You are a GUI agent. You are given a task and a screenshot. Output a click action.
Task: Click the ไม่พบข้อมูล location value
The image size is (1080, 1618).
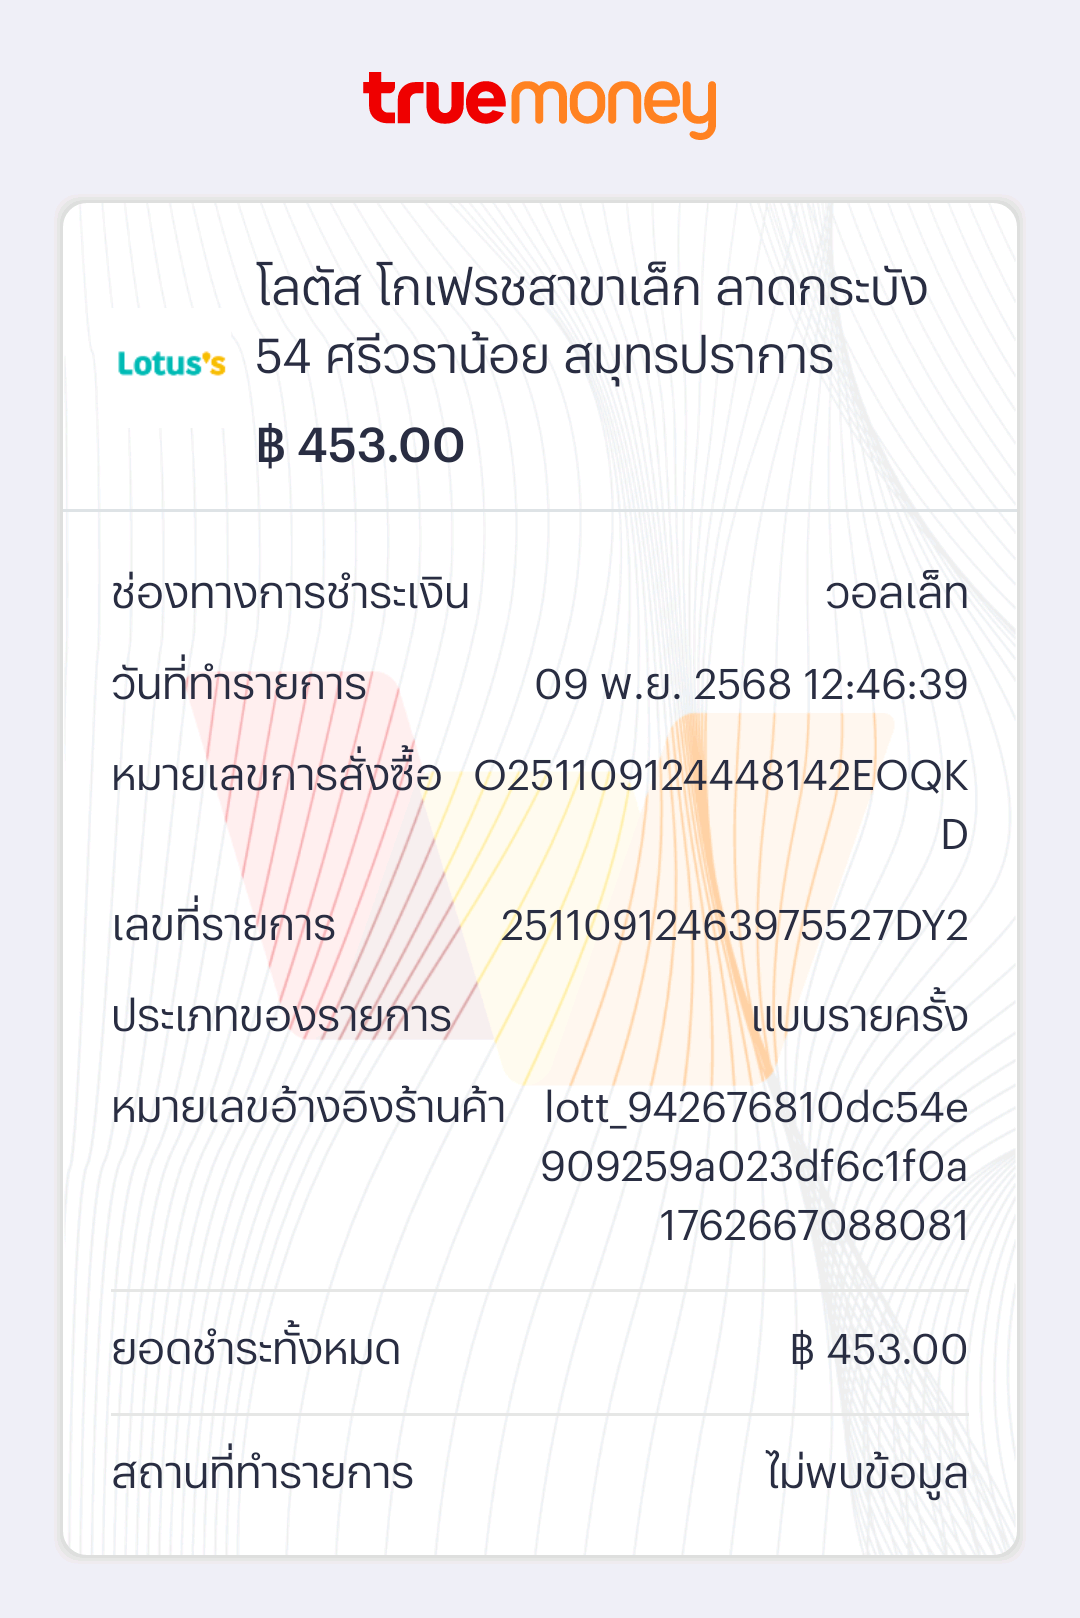pyautogui.click(x=867, y=1474)
